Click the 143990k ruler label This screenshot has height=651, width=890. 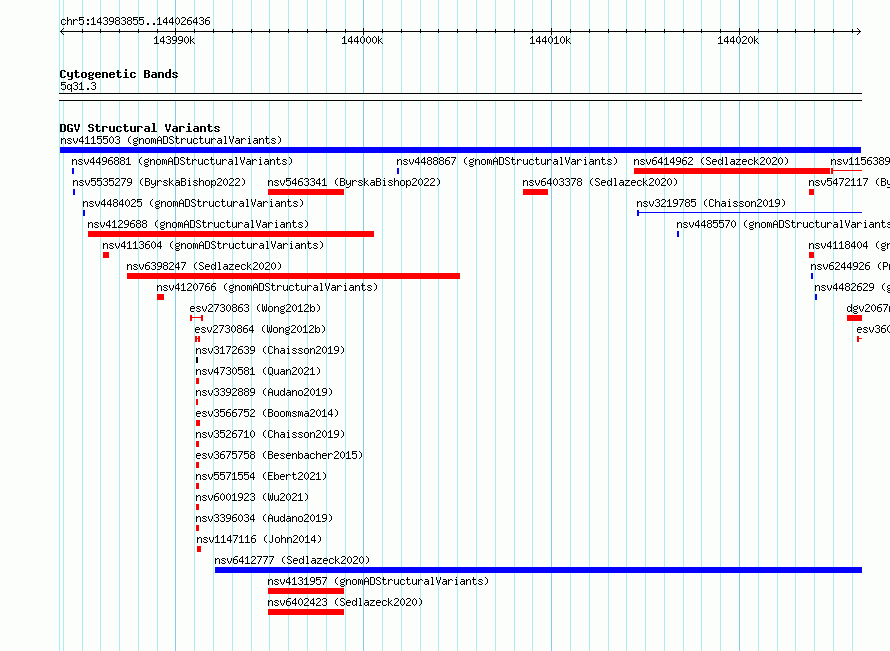click(x=174, y=40)
